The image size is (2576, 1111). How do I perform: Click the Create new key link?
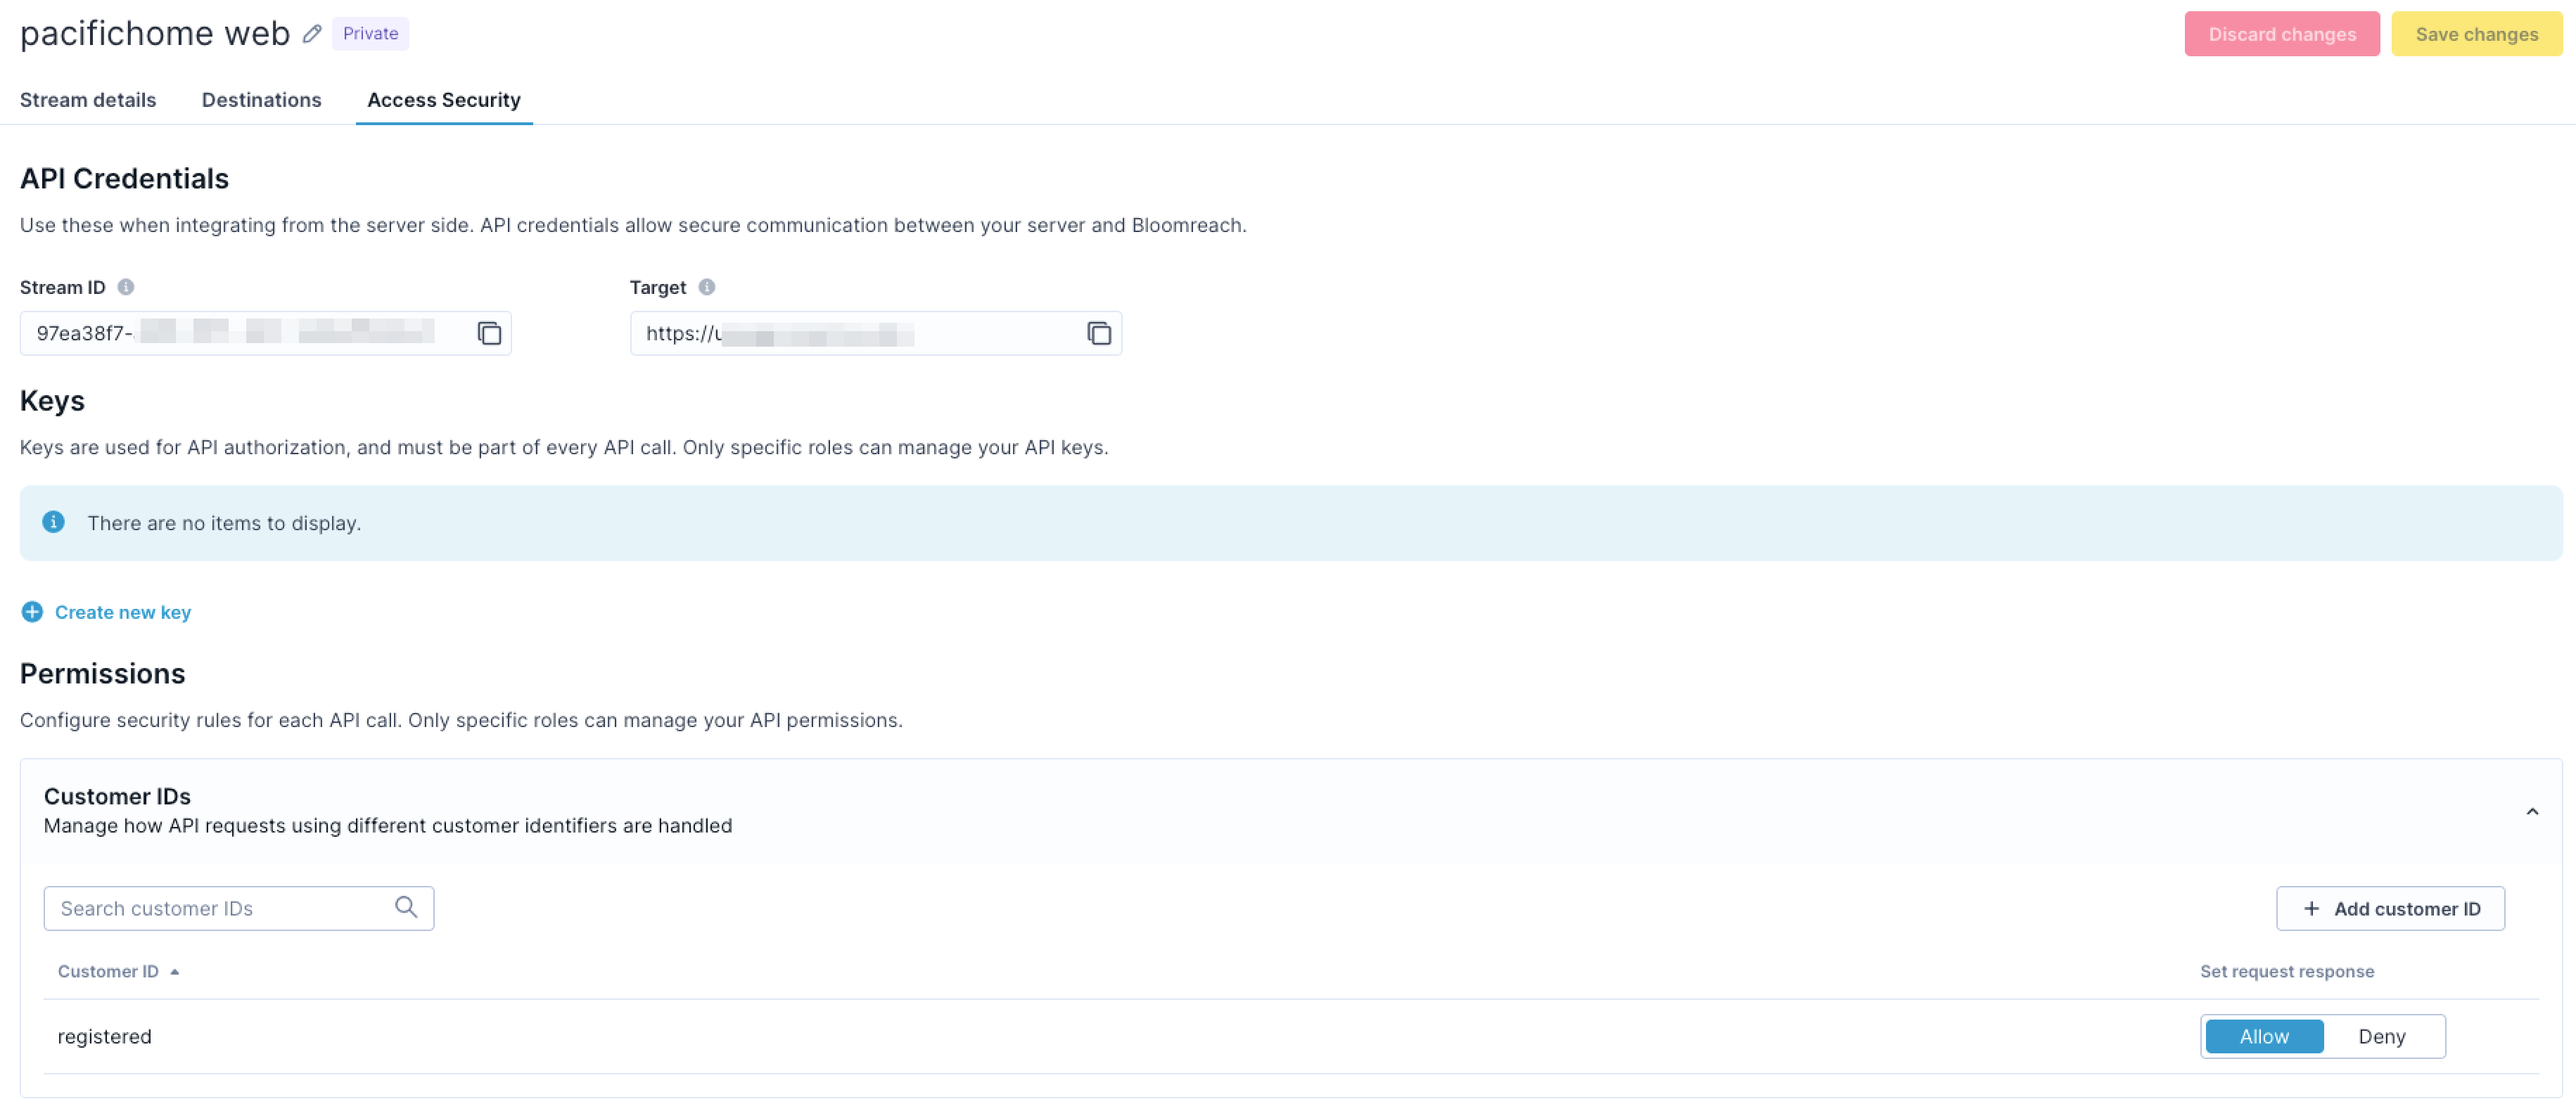[x=122, y=612]
